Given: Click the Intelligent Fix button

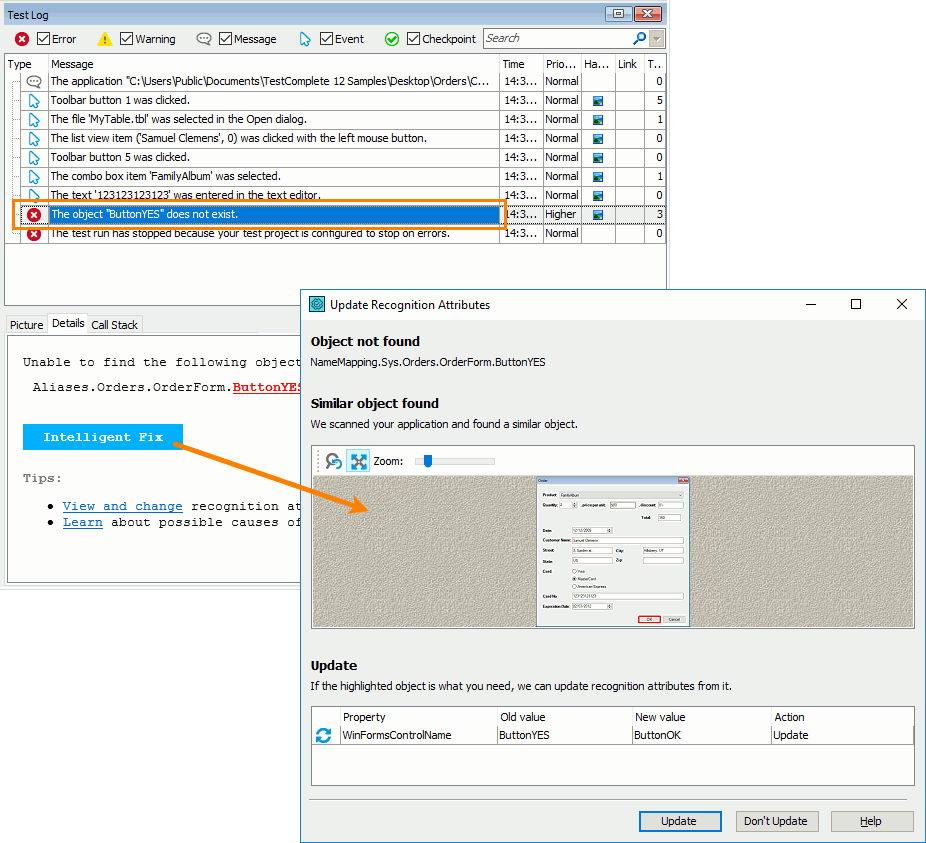Looking at the screenshot, I should 102,437.
